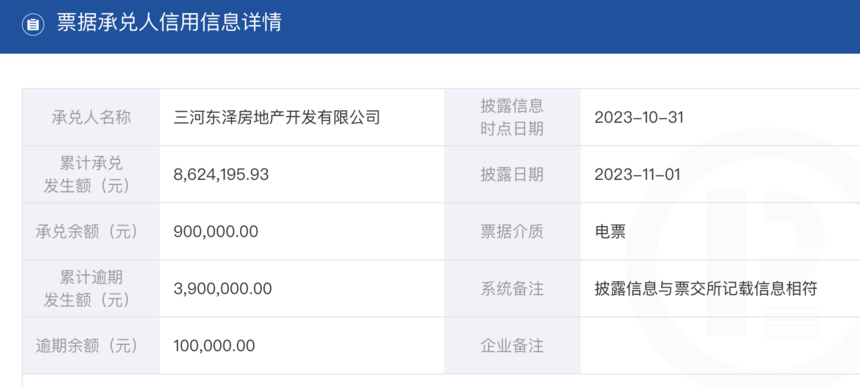Viewport: 860px width, 386px height.
Task: Click the 披露日期 label
Action: click(512, 175)
